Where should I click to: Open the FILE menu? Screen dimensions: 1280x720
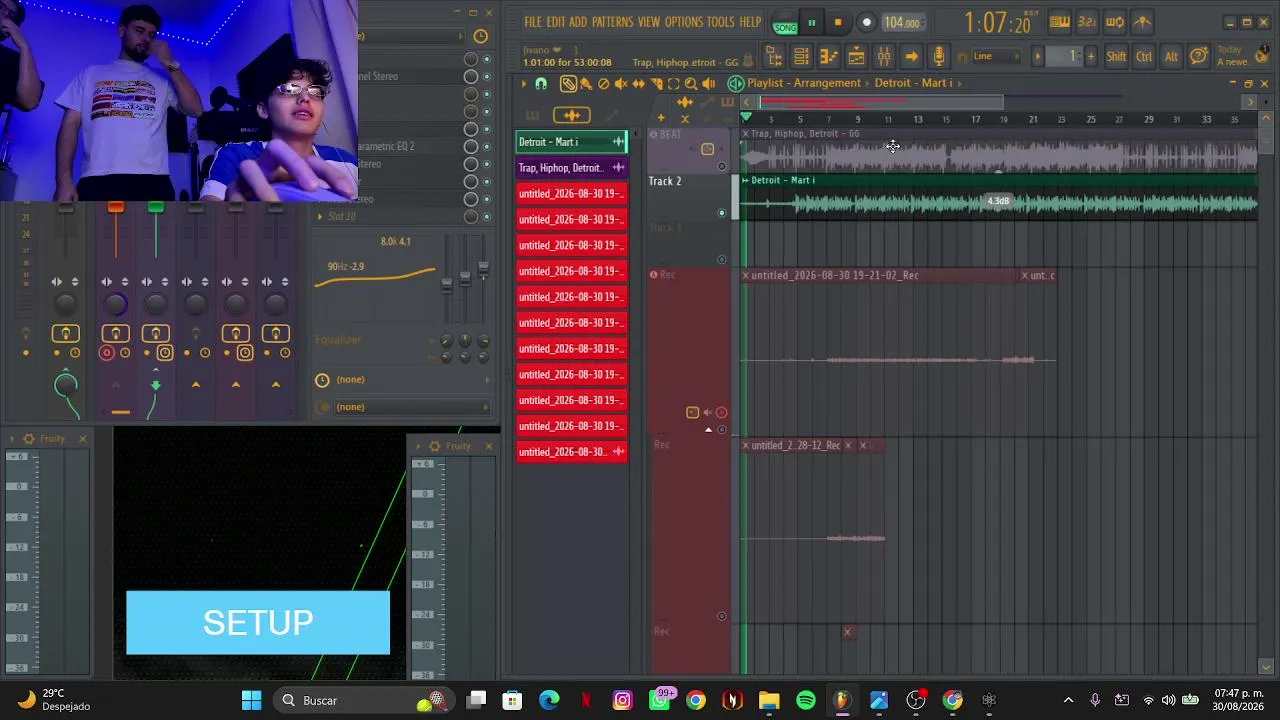pos(533,22)
